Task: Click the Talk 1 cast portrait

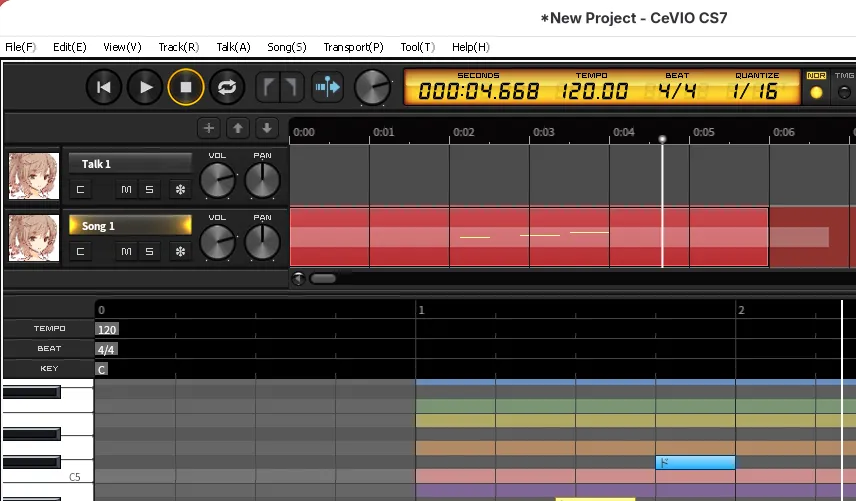Action: (34, 176)
